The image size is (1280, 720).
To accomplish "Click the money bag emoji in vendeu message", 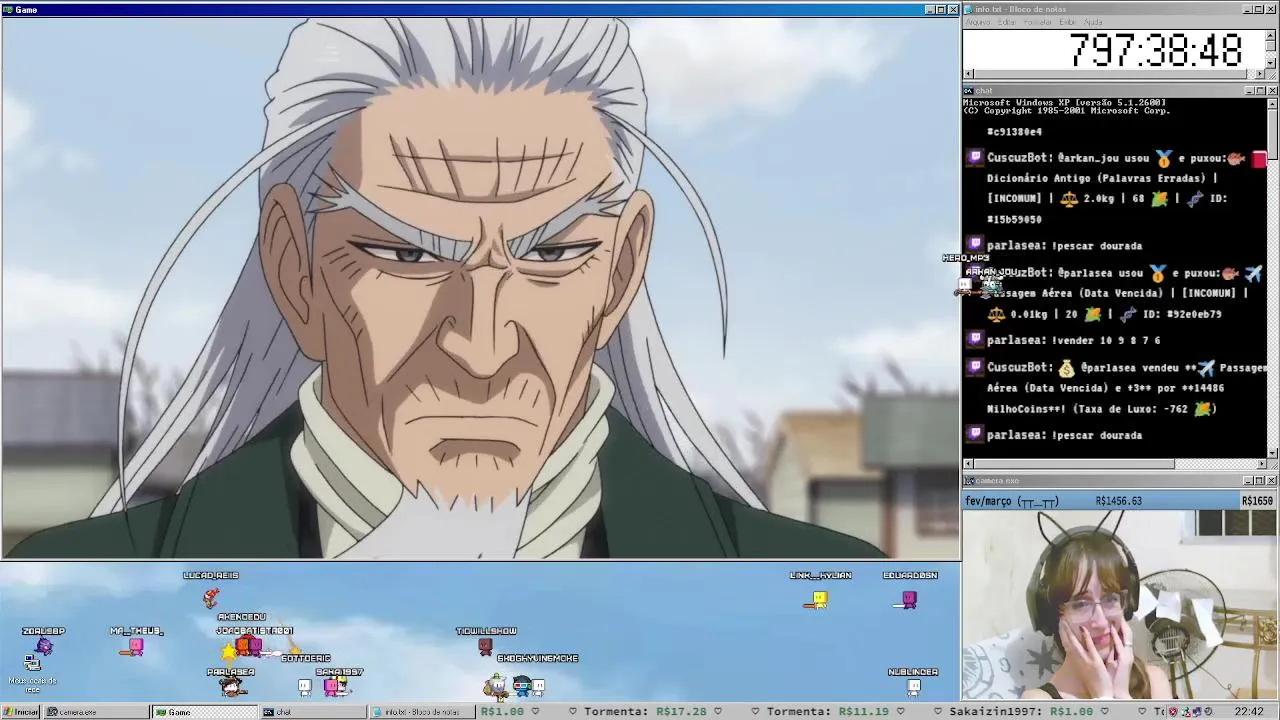I will pos(1066,367).
